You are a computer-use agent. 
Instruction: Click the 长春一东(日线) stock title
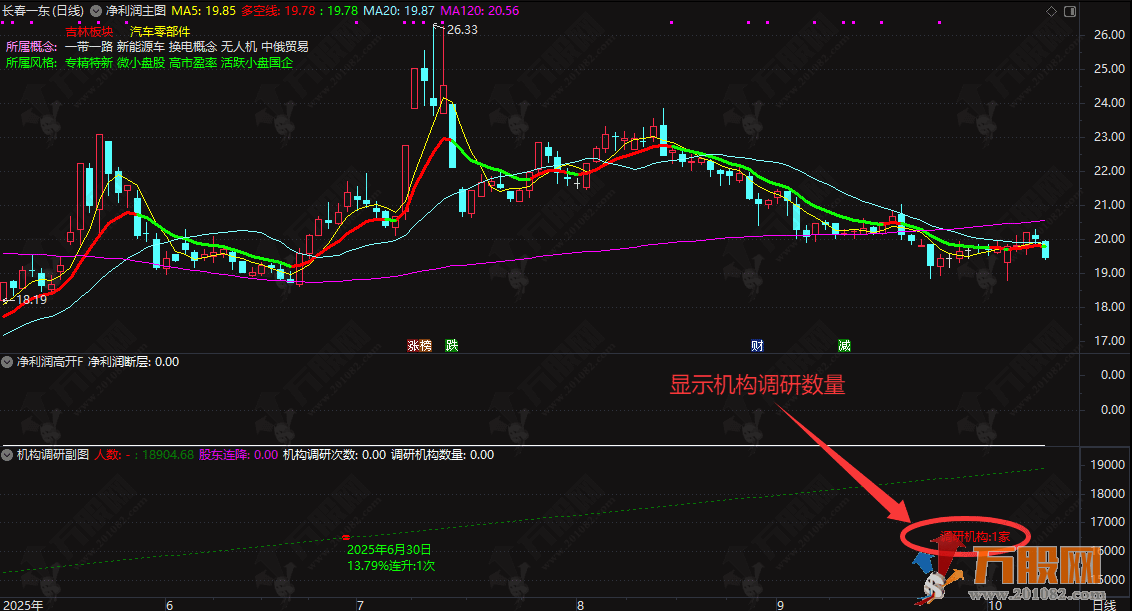tap(43, 11)
